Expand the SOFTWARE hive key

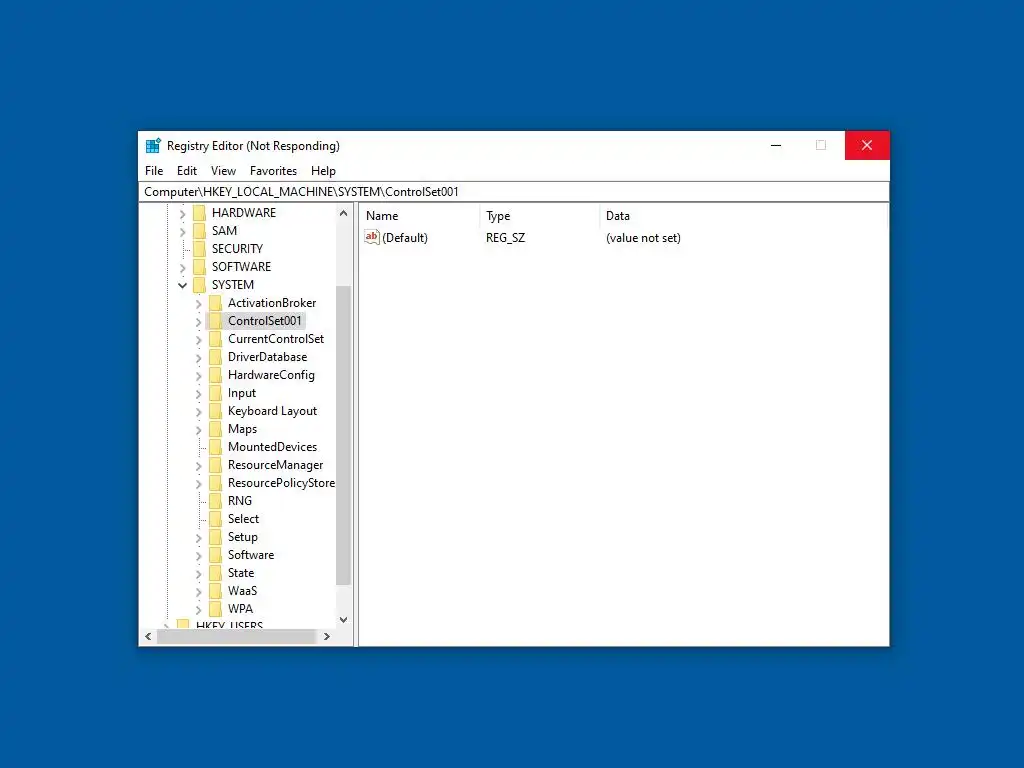point(182,267)
